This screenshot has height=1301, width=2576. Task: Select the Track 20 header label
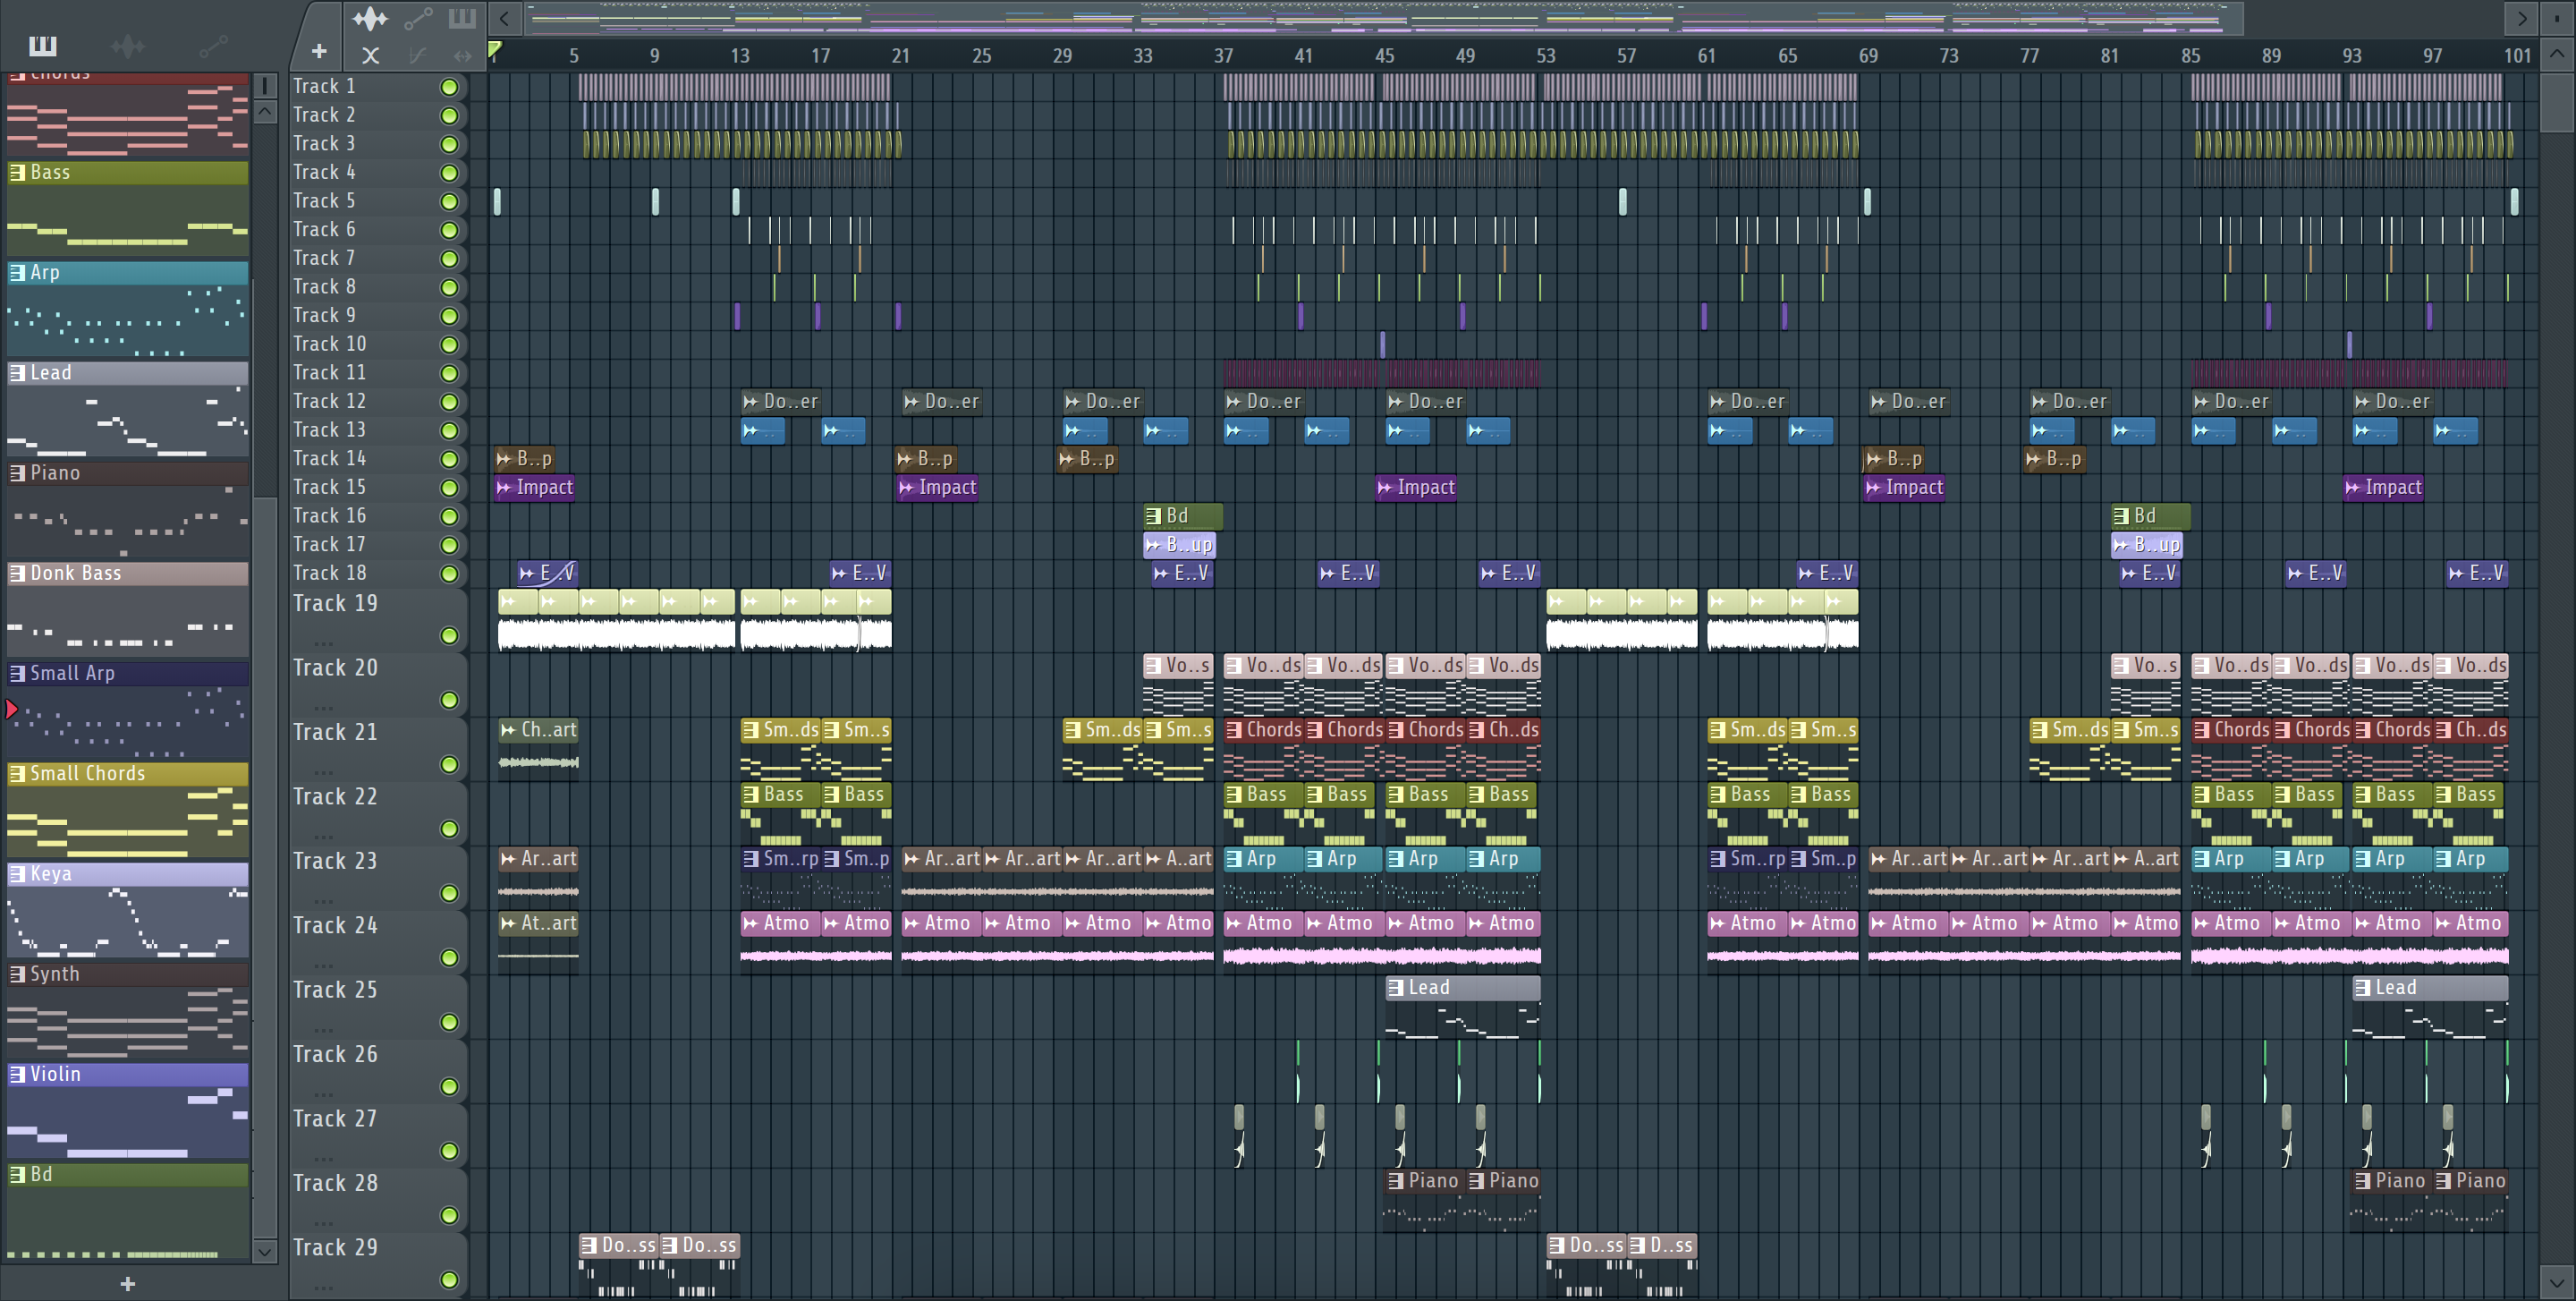pos(335,668)
